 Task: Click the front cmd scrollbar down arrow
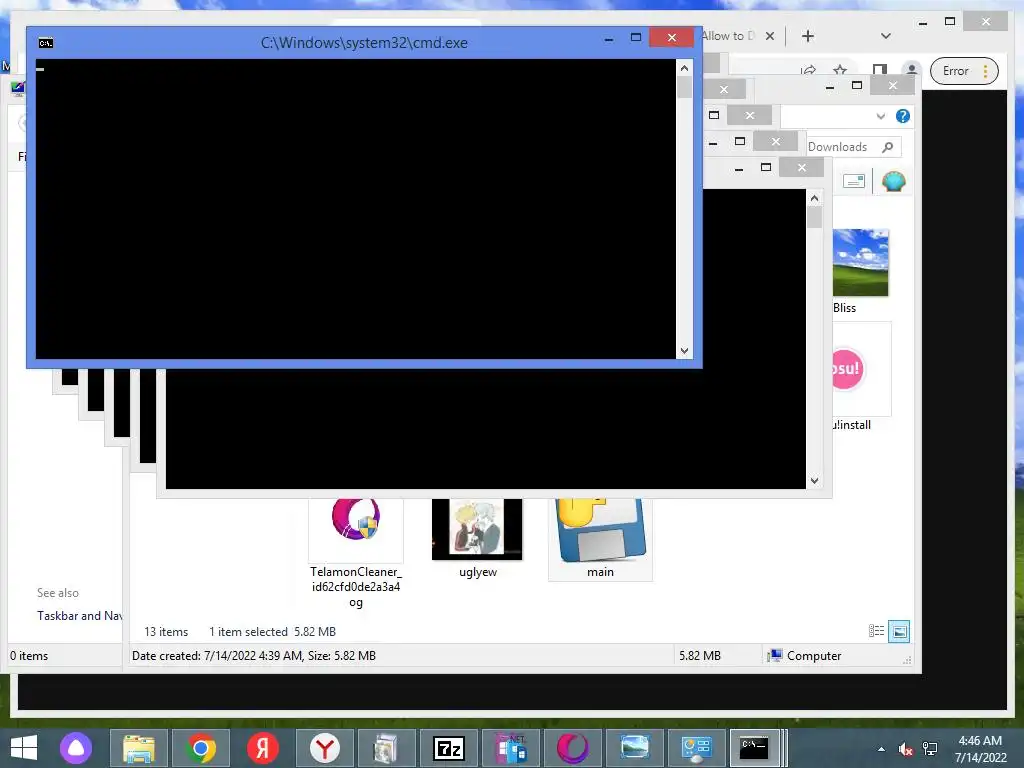pos(684,351)
